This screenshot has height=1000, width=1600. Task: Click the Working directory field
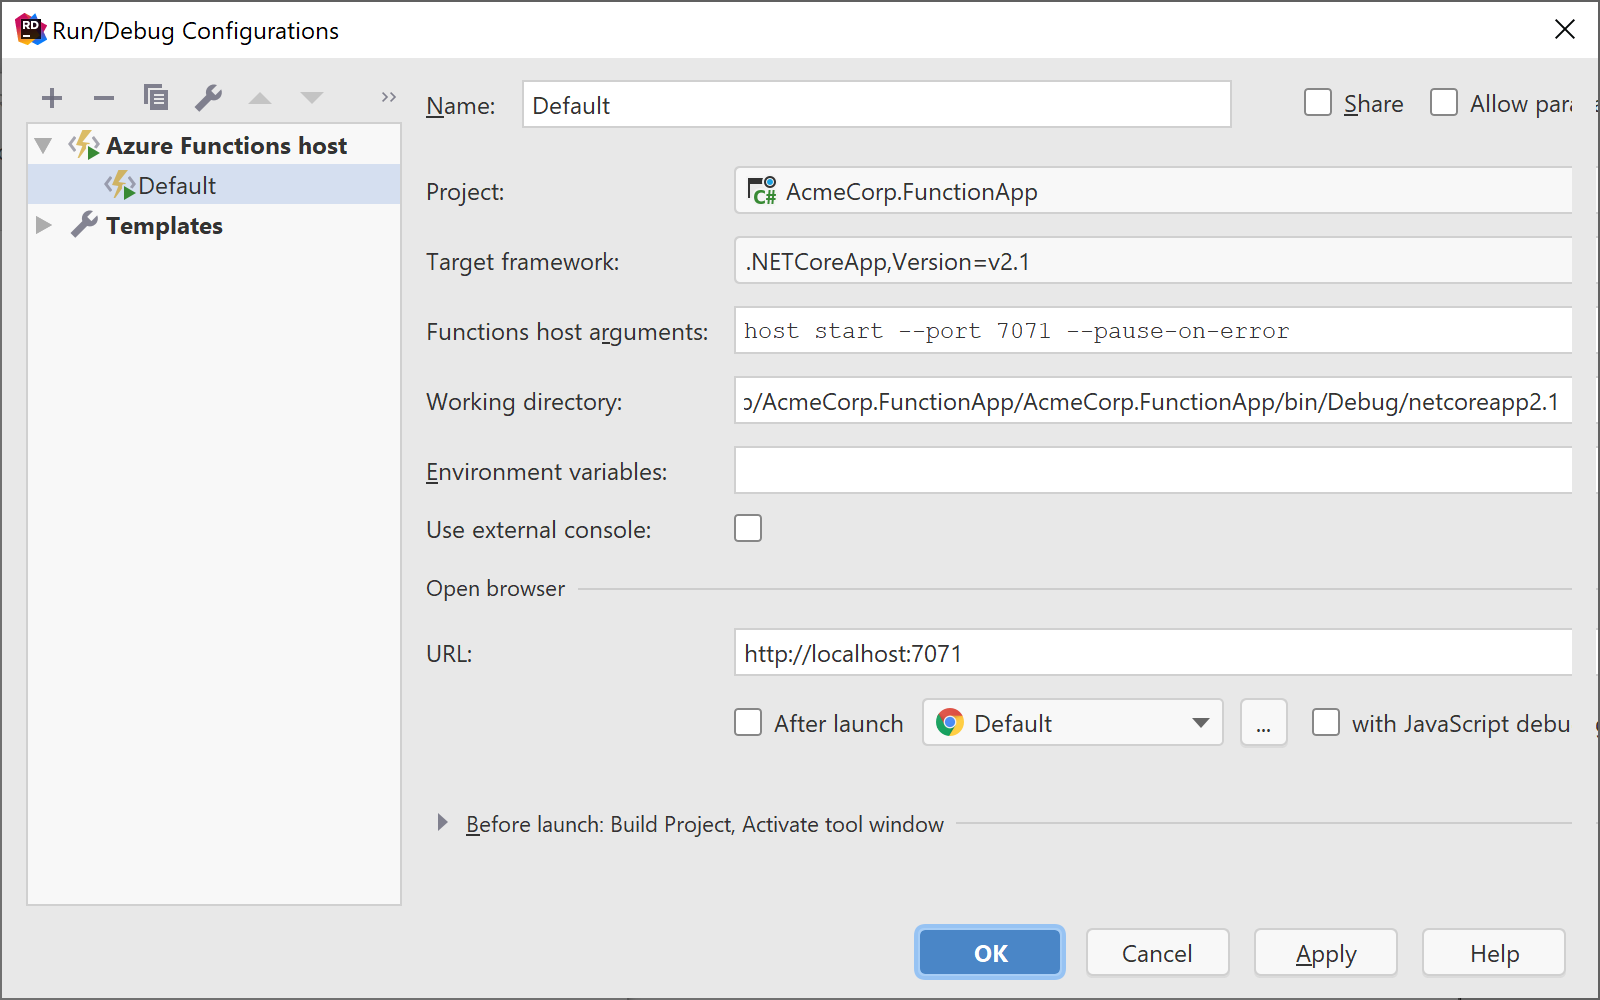click(1153, 400)
